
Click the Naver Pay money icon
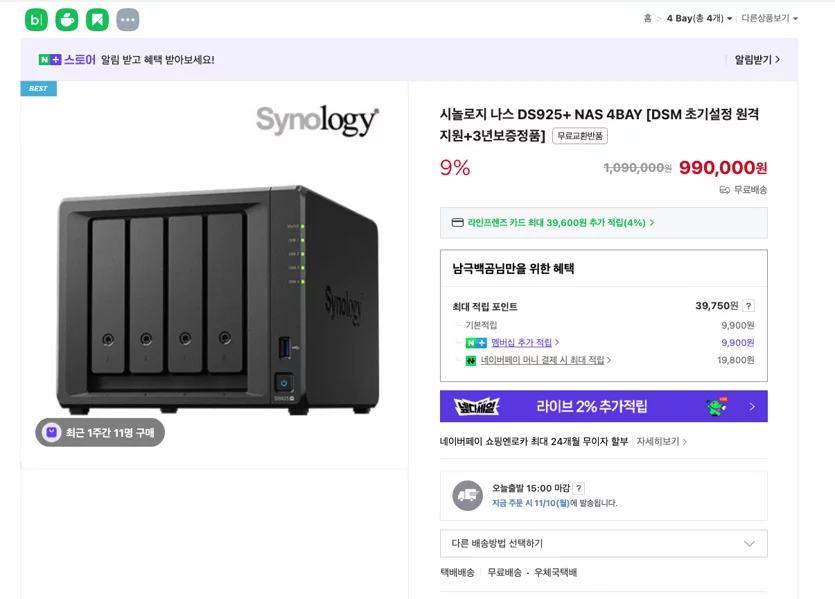point(471,360)
